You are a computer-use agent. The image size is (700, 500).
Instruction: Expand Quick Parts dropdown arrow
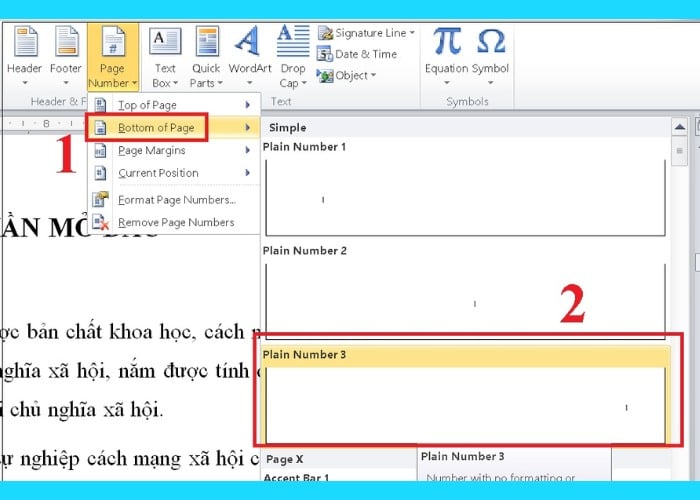220,83
